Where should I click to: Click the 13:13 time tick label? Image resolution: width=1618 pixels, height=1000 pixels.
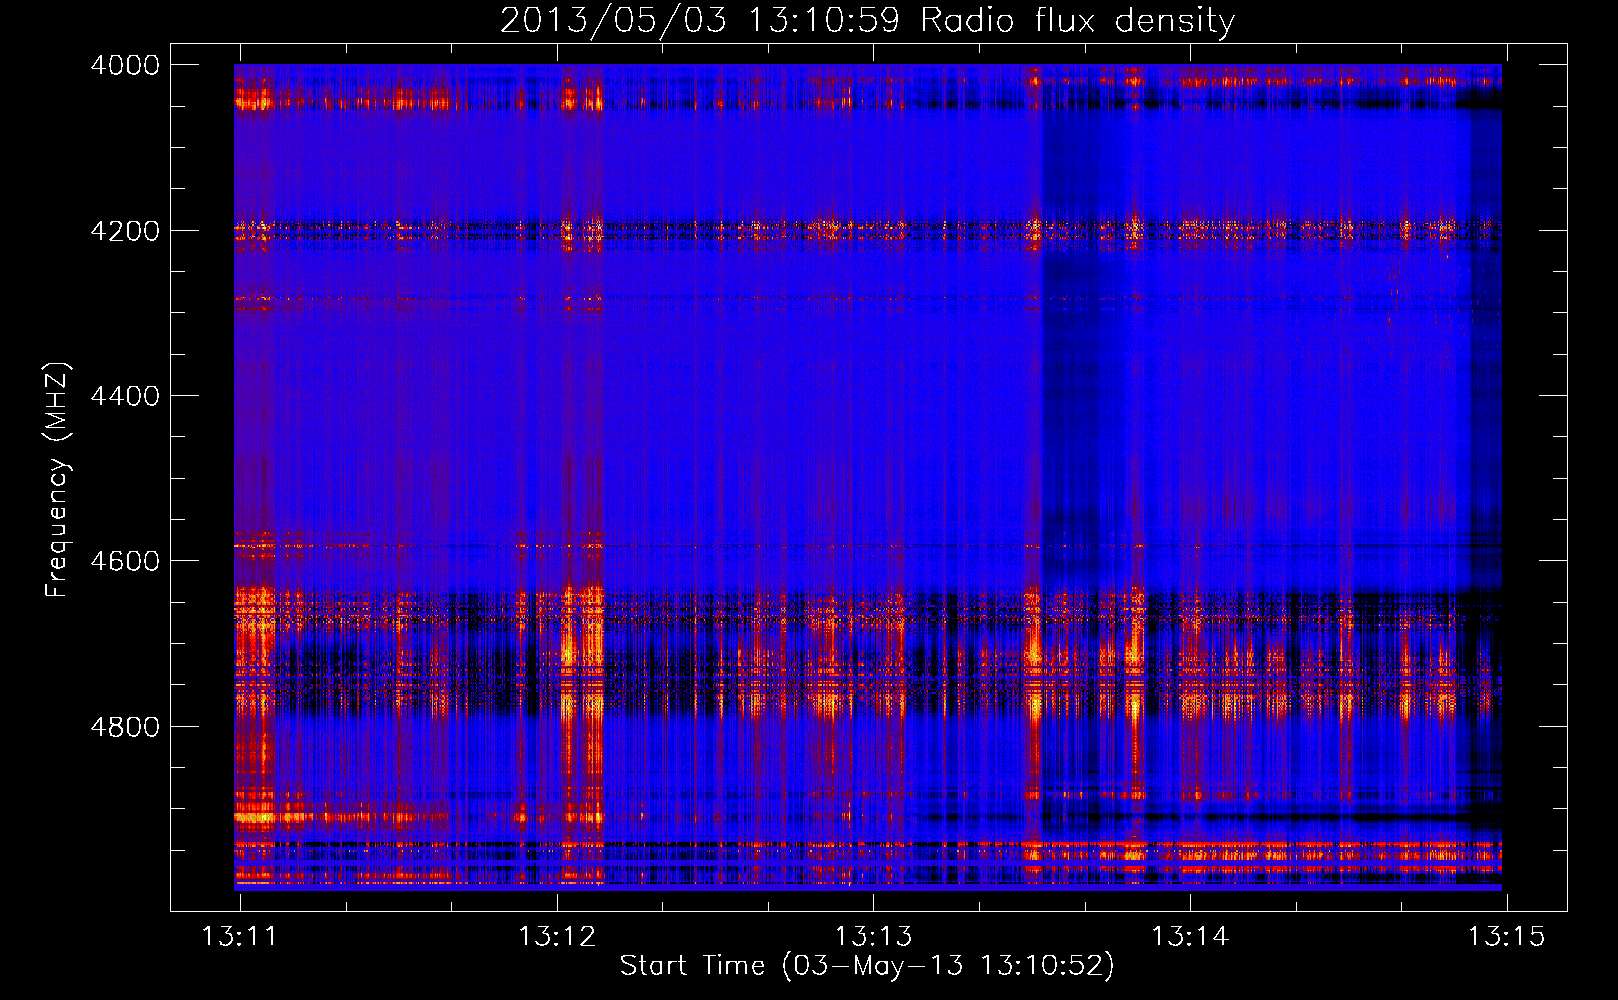point(874,937)
